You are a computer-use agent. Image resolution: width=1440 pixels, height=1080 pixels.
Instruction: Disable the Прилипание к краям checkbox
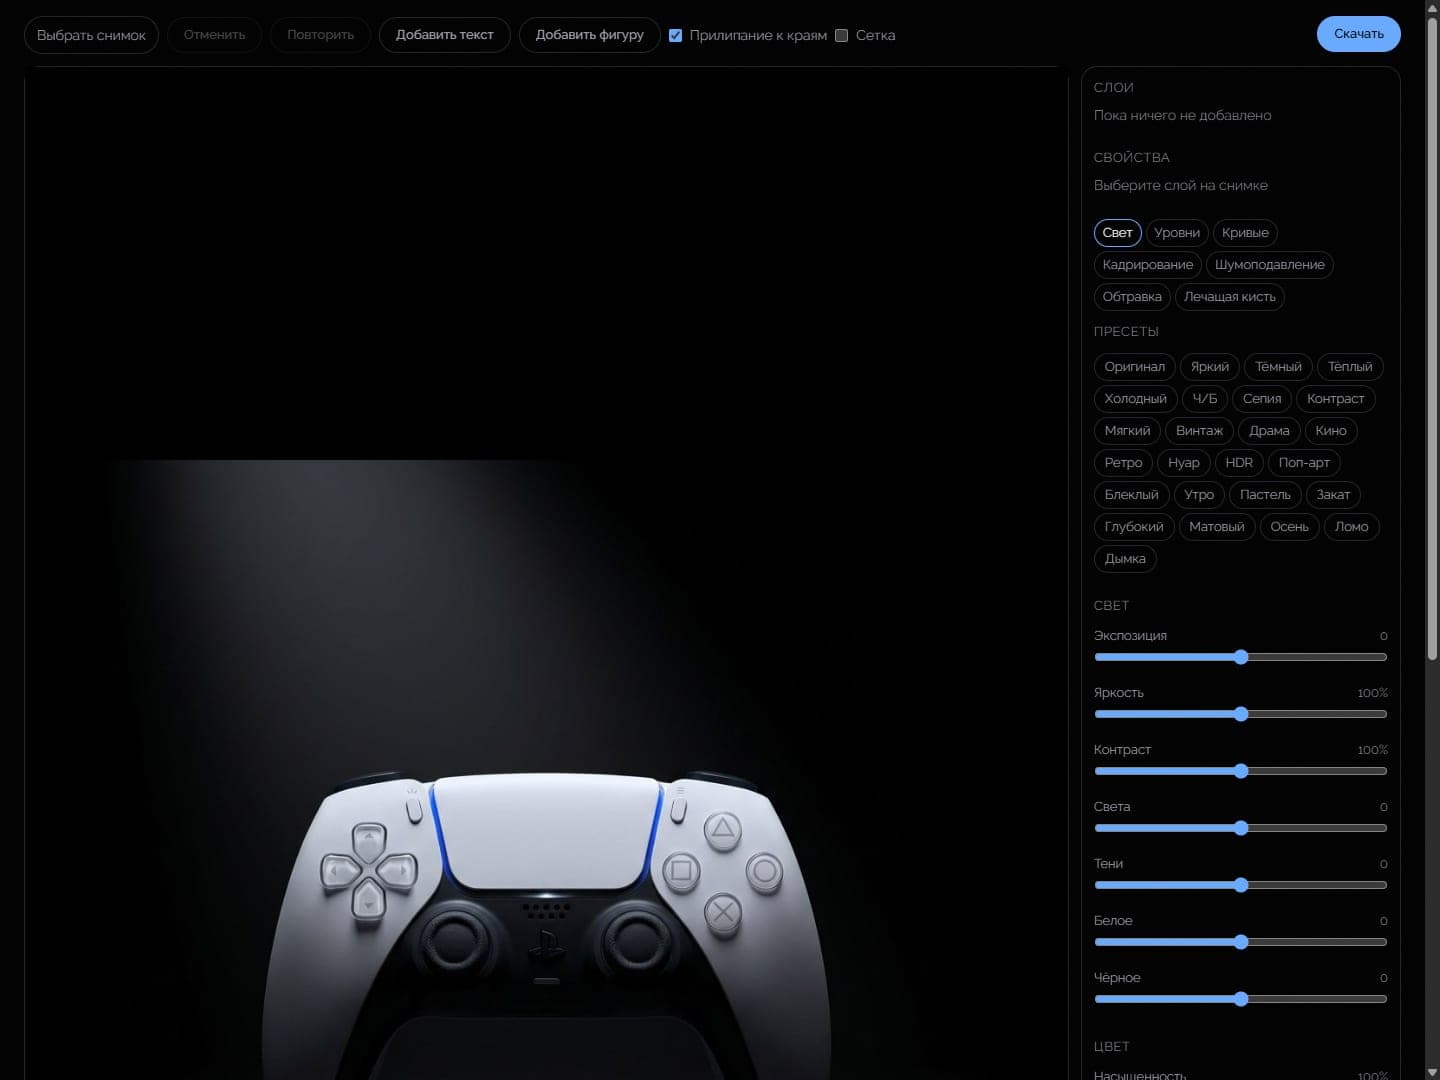tap(676, 35)
